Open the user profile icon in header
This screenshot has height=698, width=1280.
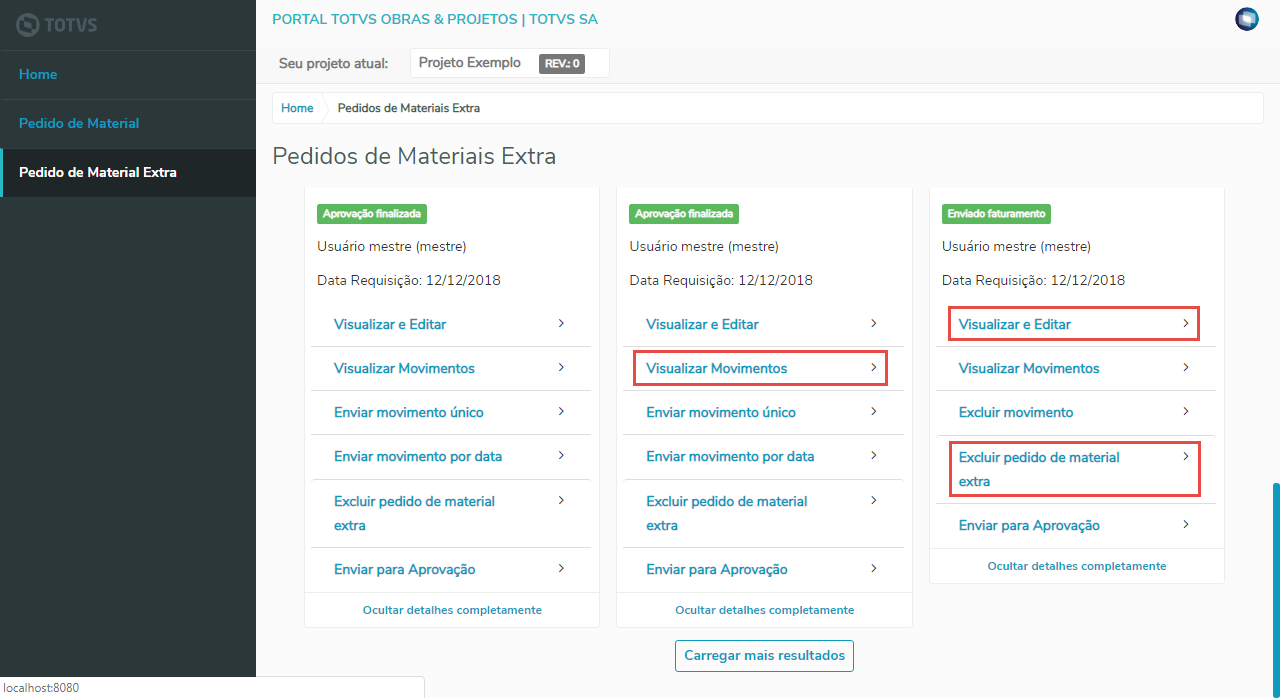1247,19
